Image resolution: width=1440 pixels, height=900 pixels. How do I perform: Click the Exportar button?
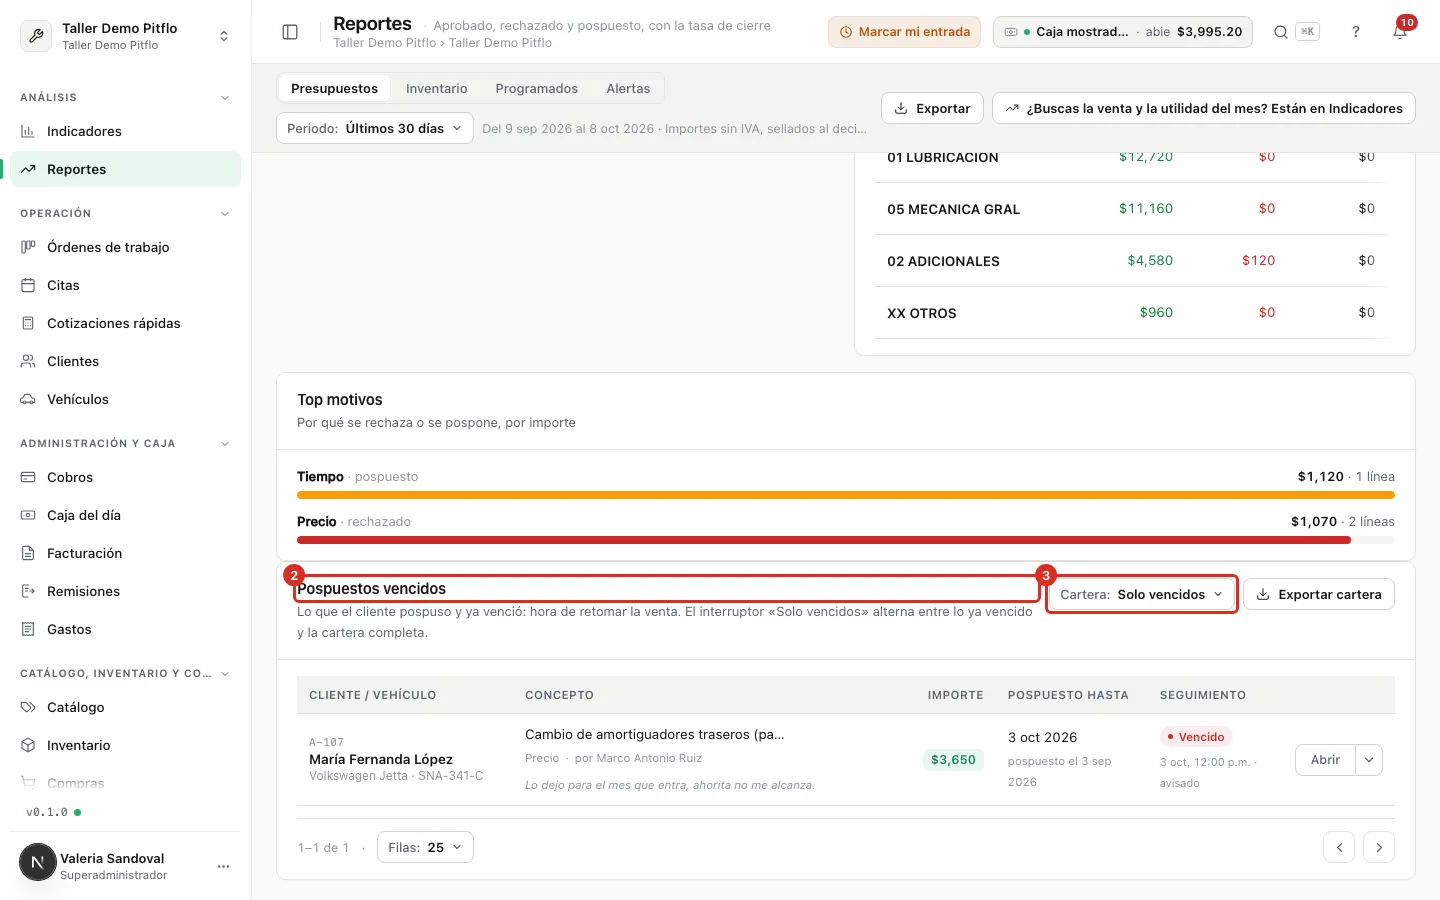click(x=932, y=108)
